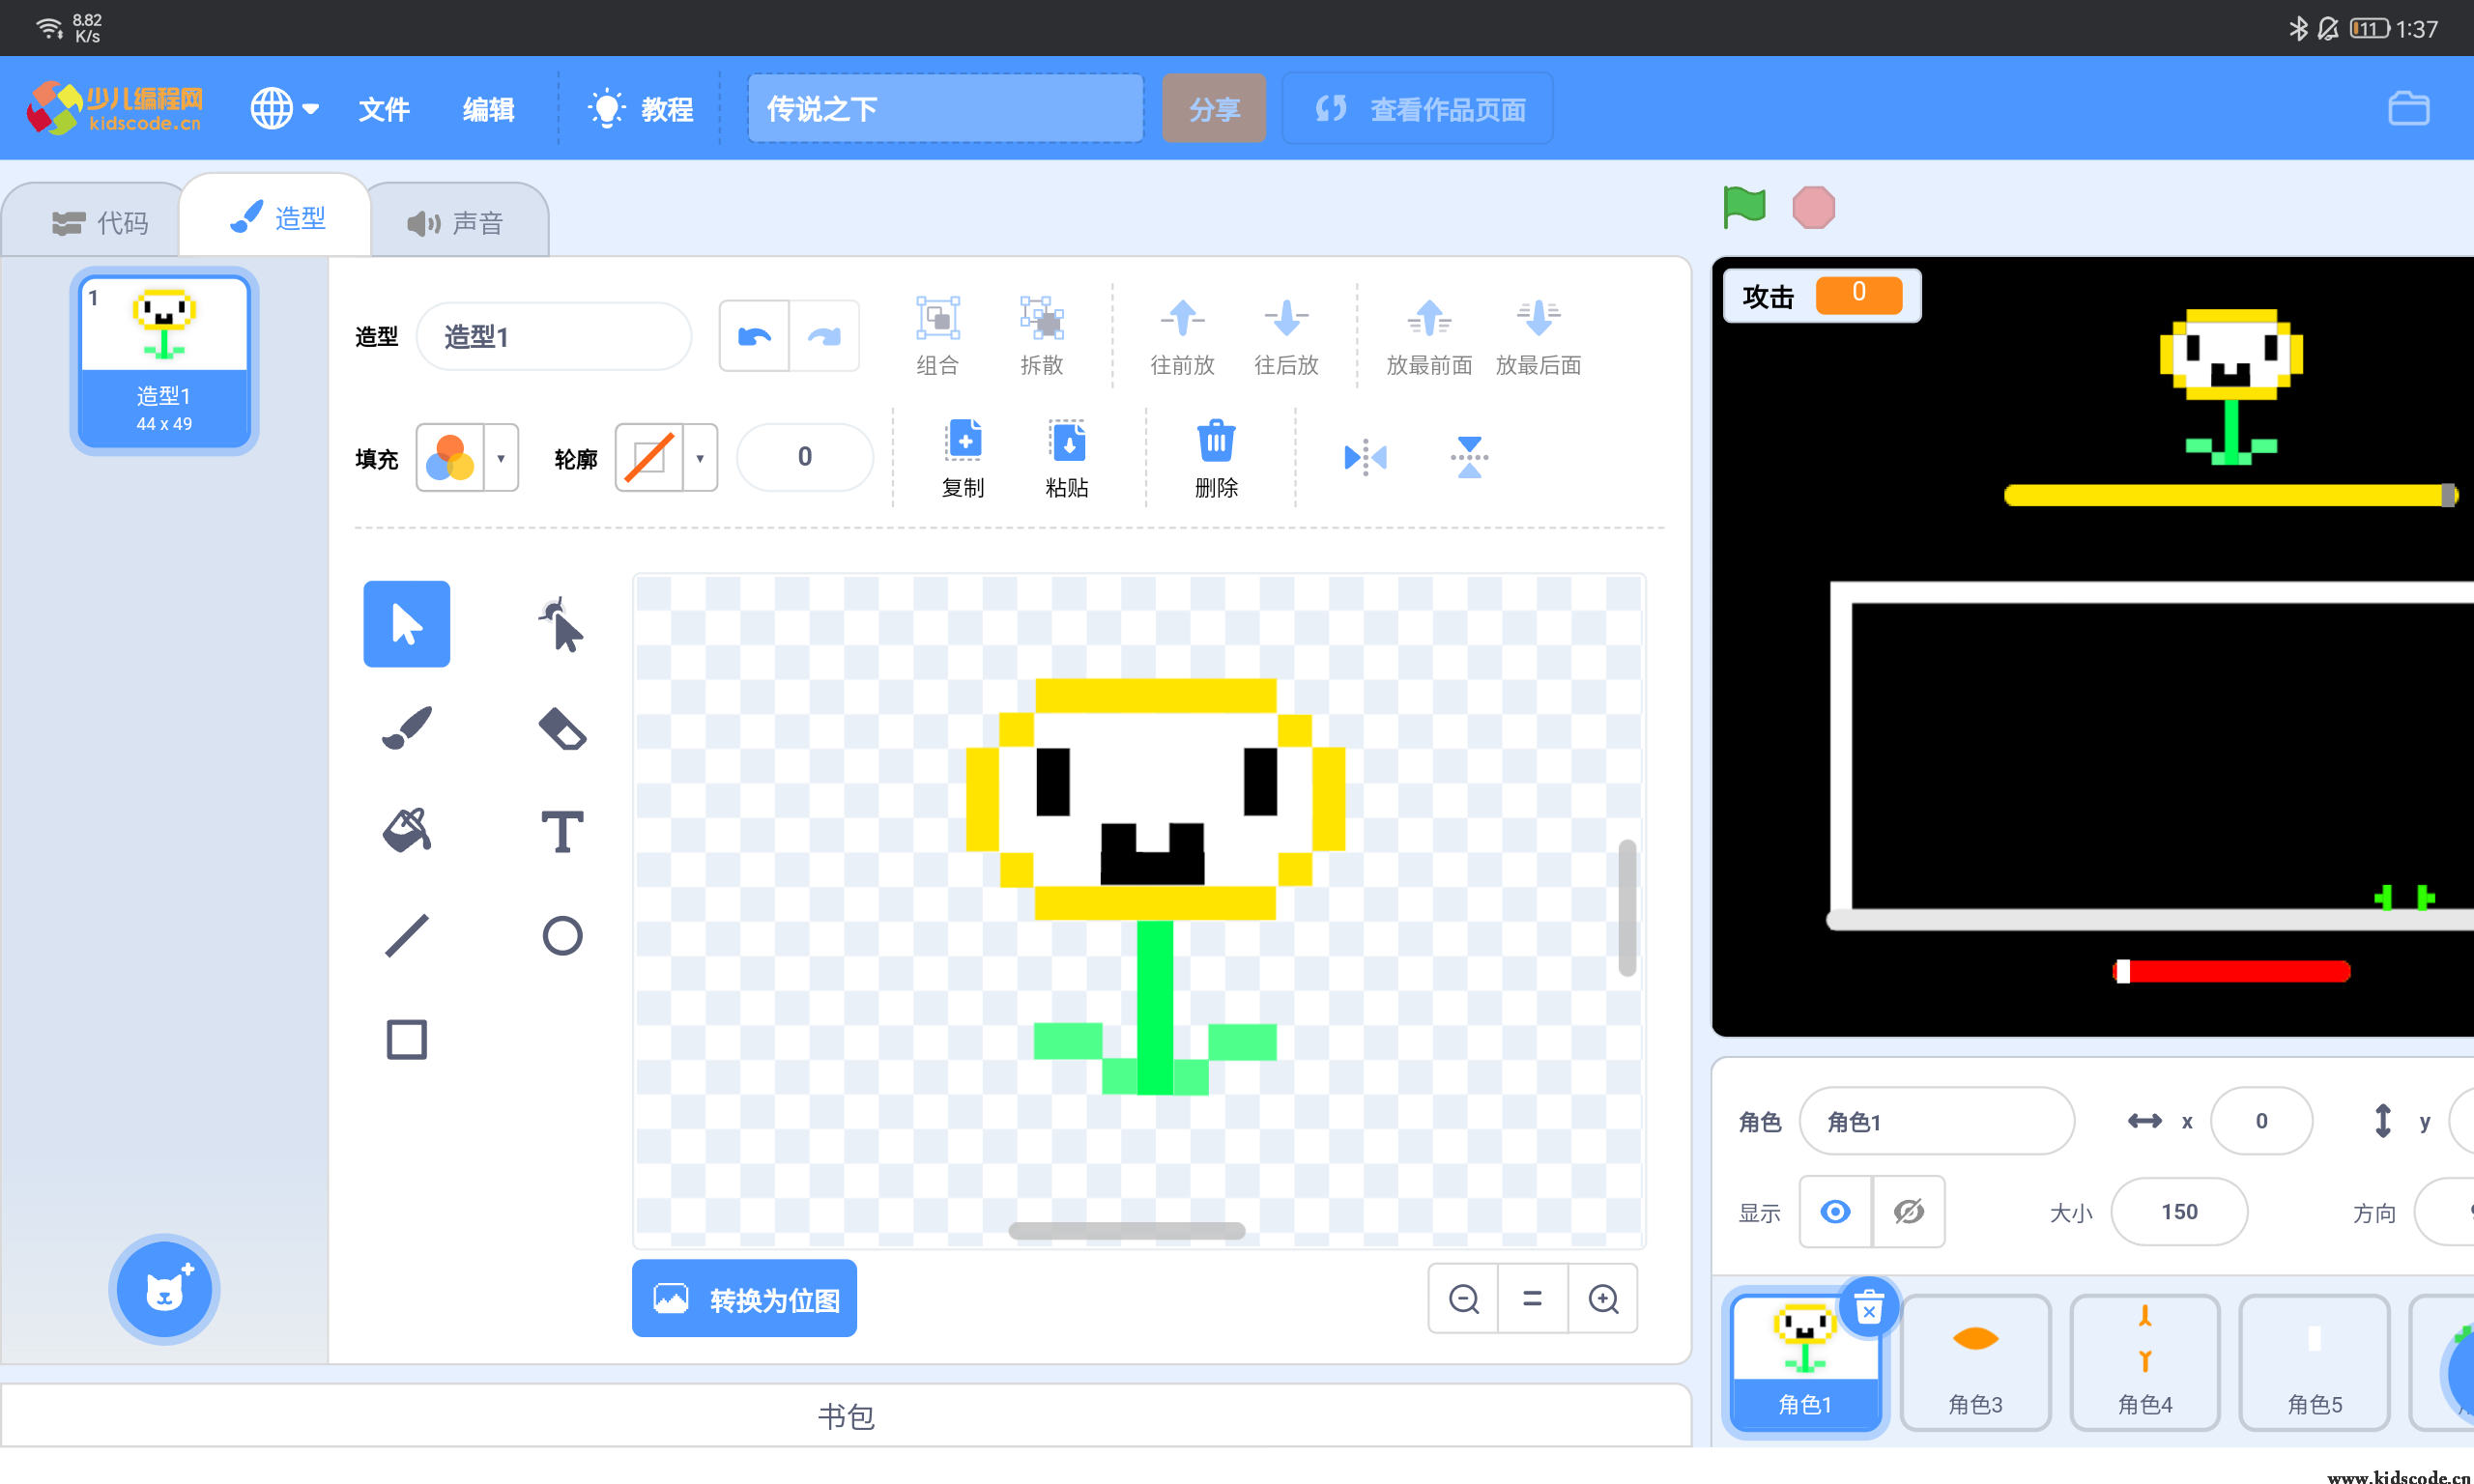
Task: Bring forward with 往前放
Action: 1182,336
